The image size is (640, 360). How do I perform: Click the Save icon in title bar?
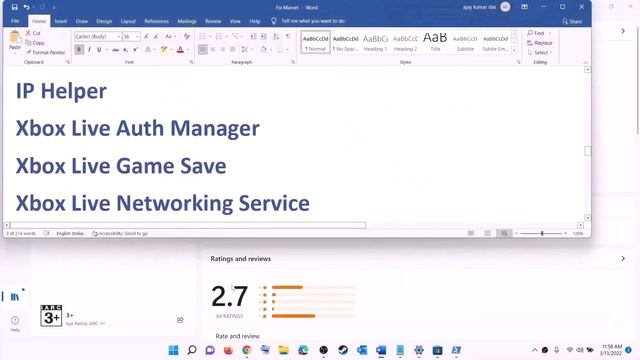click(x=14, y=7)
